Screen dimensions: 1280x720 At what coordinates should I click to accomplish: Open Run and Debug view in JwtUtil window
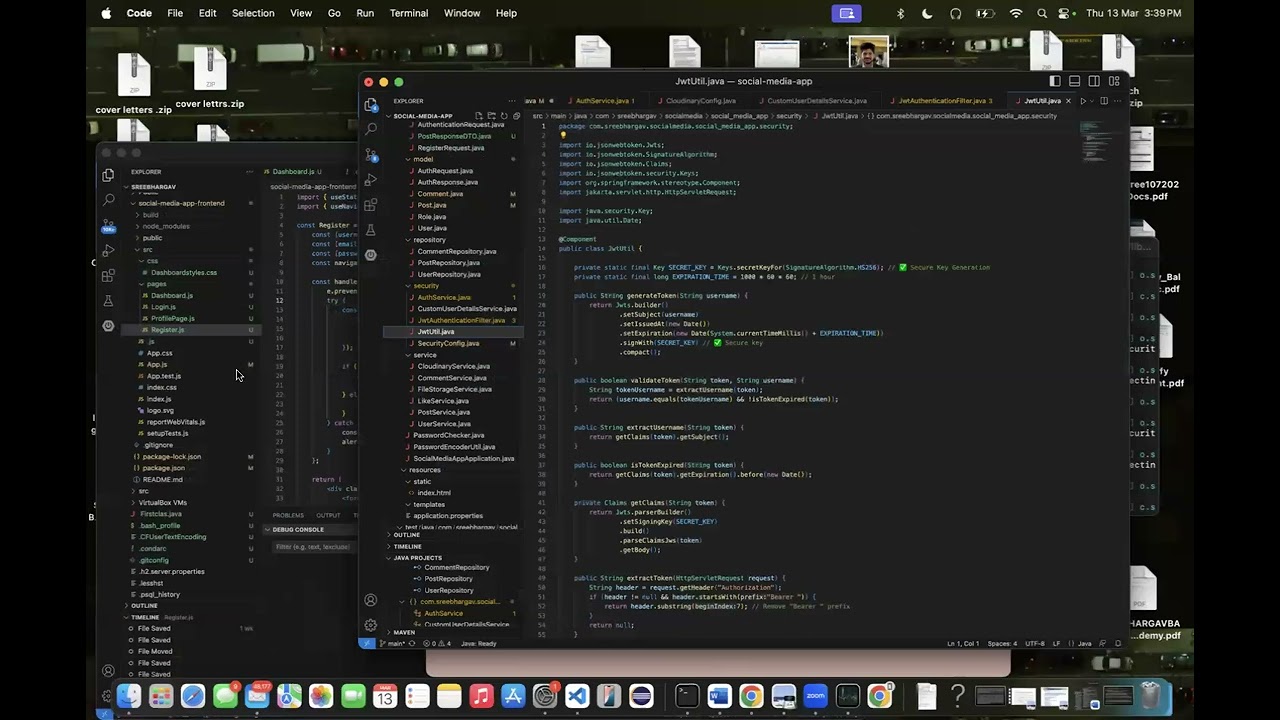pyautogui.click(x=371, y=179)
